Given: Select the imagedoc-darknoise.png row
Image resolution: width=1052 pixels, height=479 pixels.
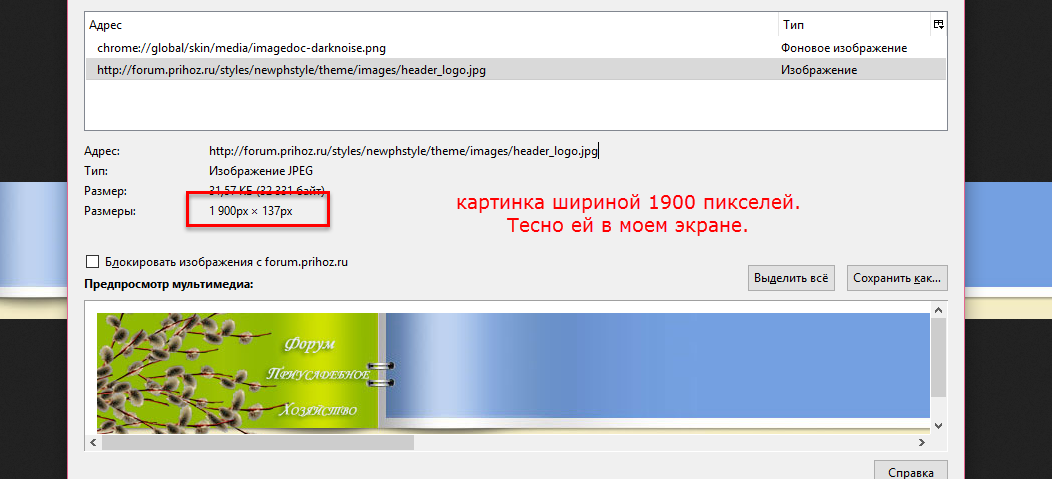Looking at the screenshot, I should pyautogui.click(x=240, y=47).
